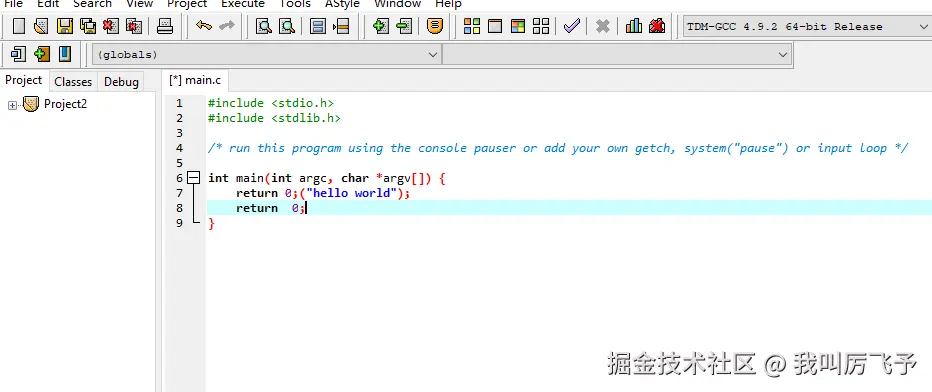Open the Project menu in menu bar
The width and height of the screenshot is (932, 392).
(187, 4)
